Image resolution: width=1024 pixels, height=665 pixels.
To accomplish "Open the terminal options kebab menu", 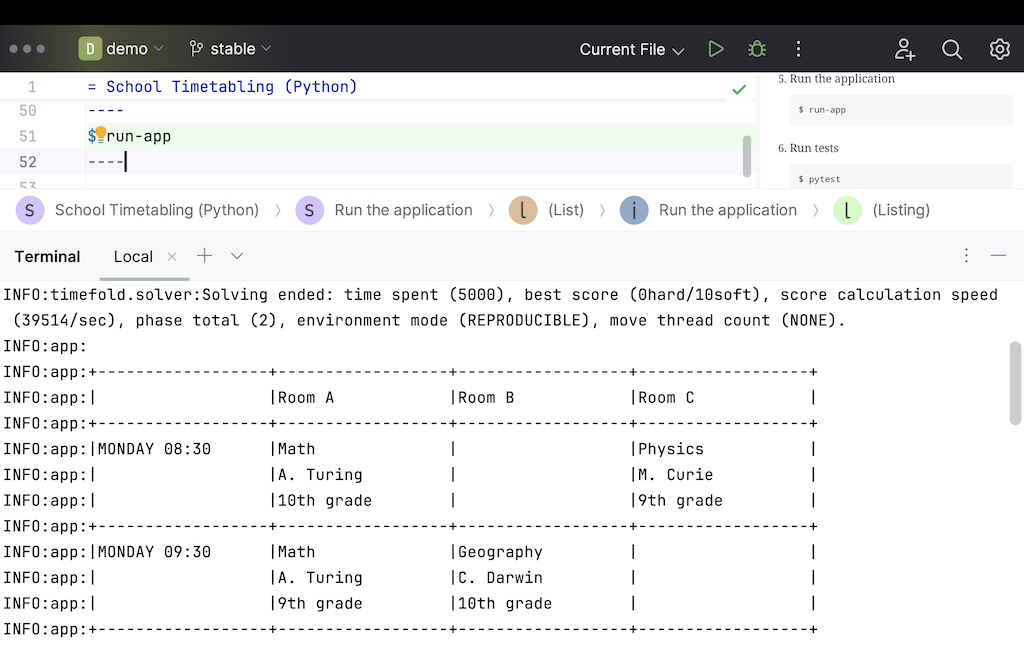I will (x=966, y=256).
